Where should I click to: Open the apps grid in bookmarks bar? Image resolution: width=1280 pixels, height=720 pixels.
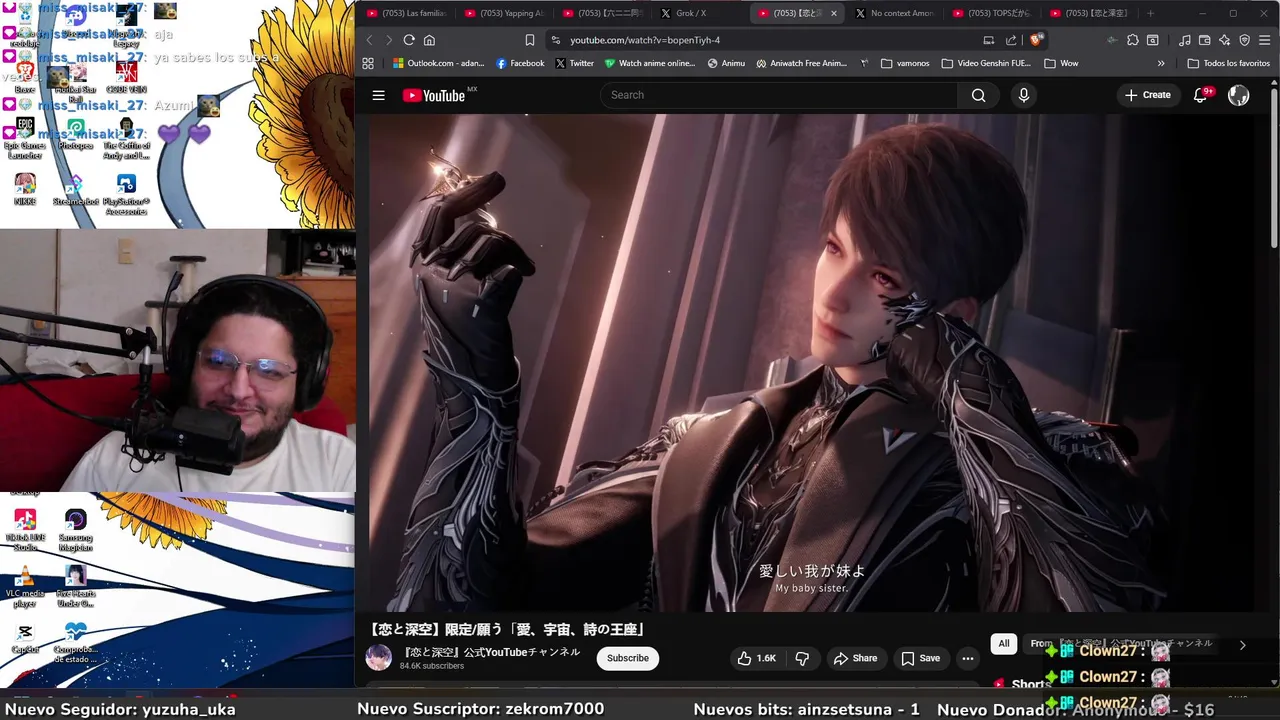coord(368,63)
